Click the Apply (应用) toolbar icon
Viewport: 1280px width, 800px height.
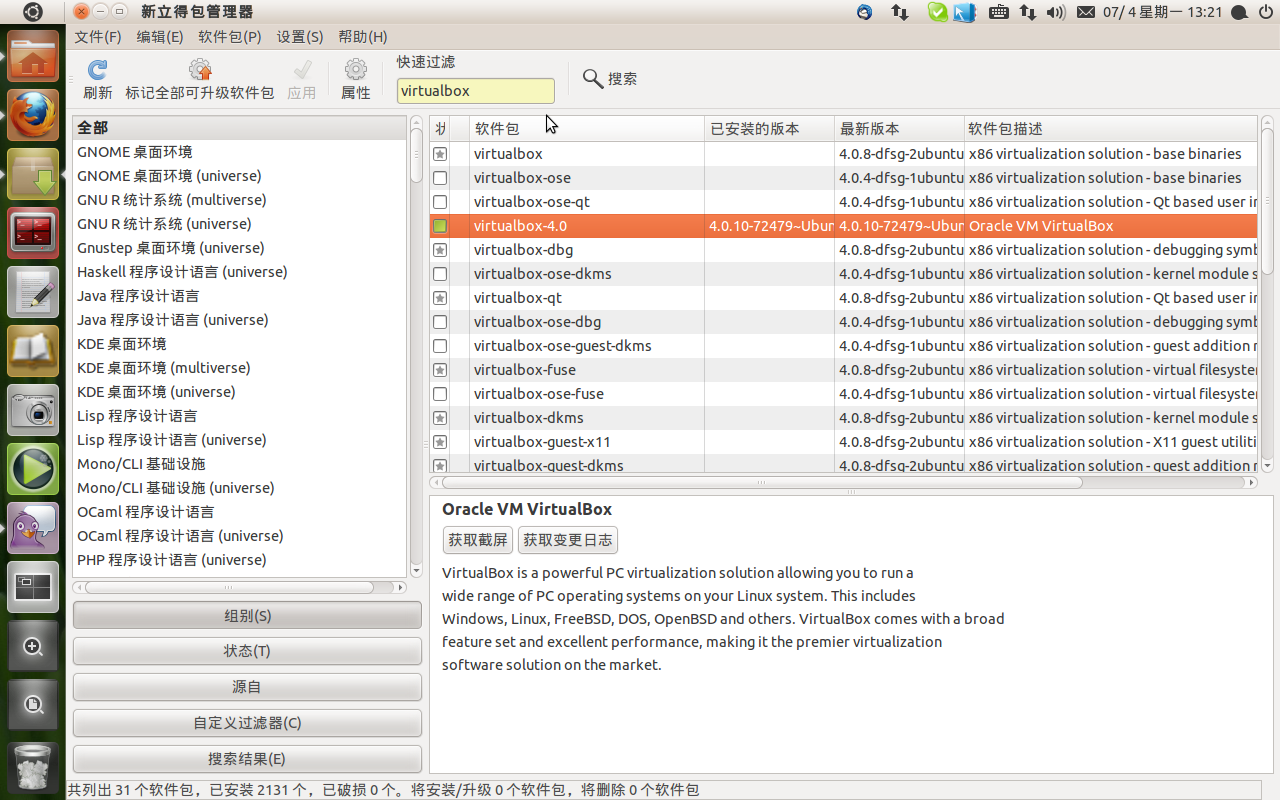click(x=301, y=70)
